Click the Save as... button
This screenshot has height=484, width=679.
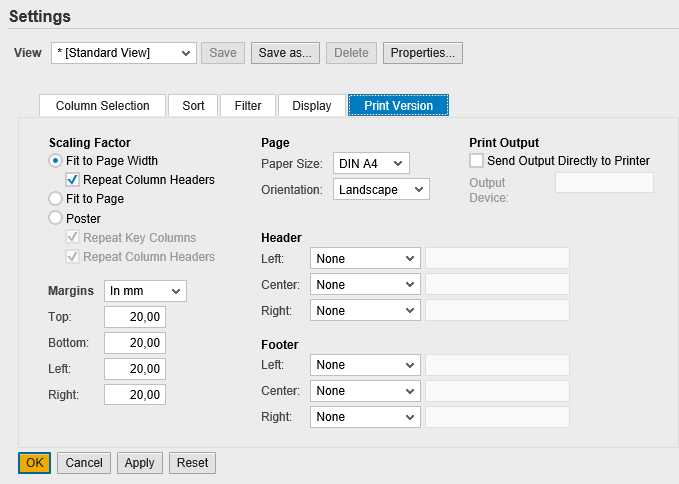click(285, 53)
